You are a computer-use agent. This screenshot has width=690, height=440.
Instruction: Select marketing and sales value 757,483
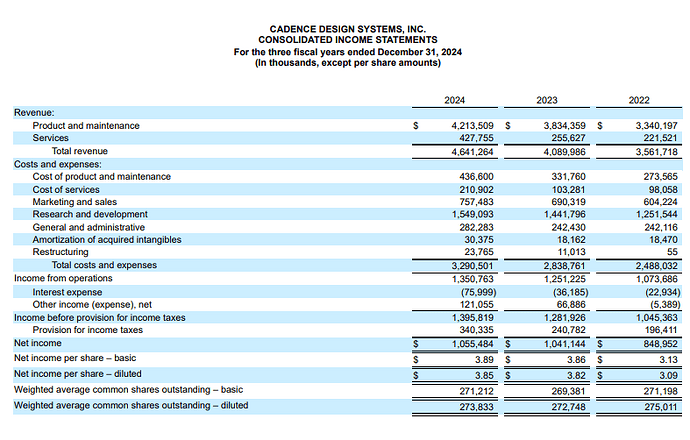pos(477,202)
